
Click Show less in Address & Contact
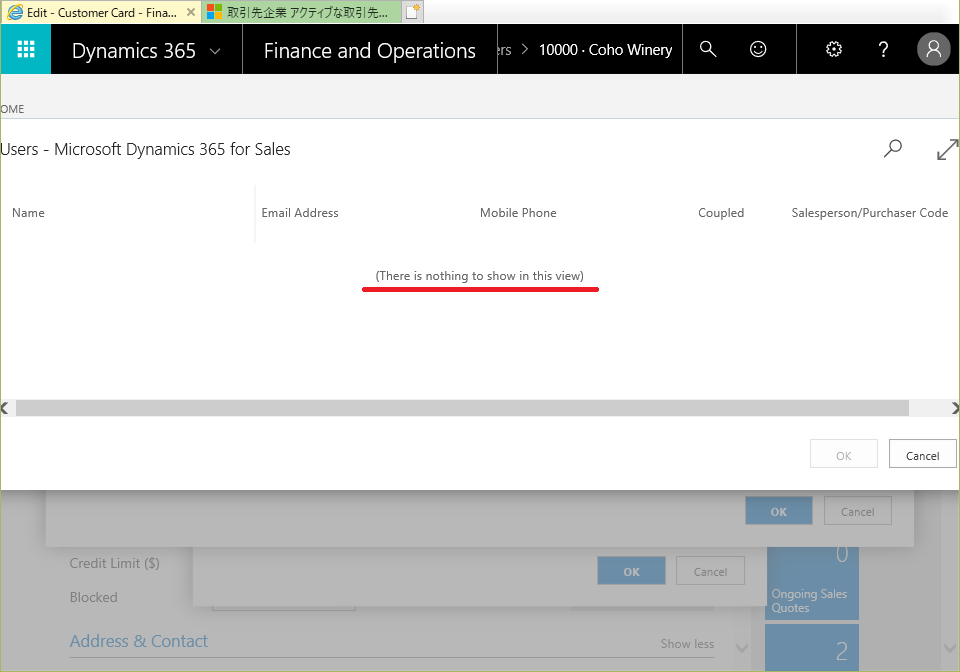click(687, 644)
